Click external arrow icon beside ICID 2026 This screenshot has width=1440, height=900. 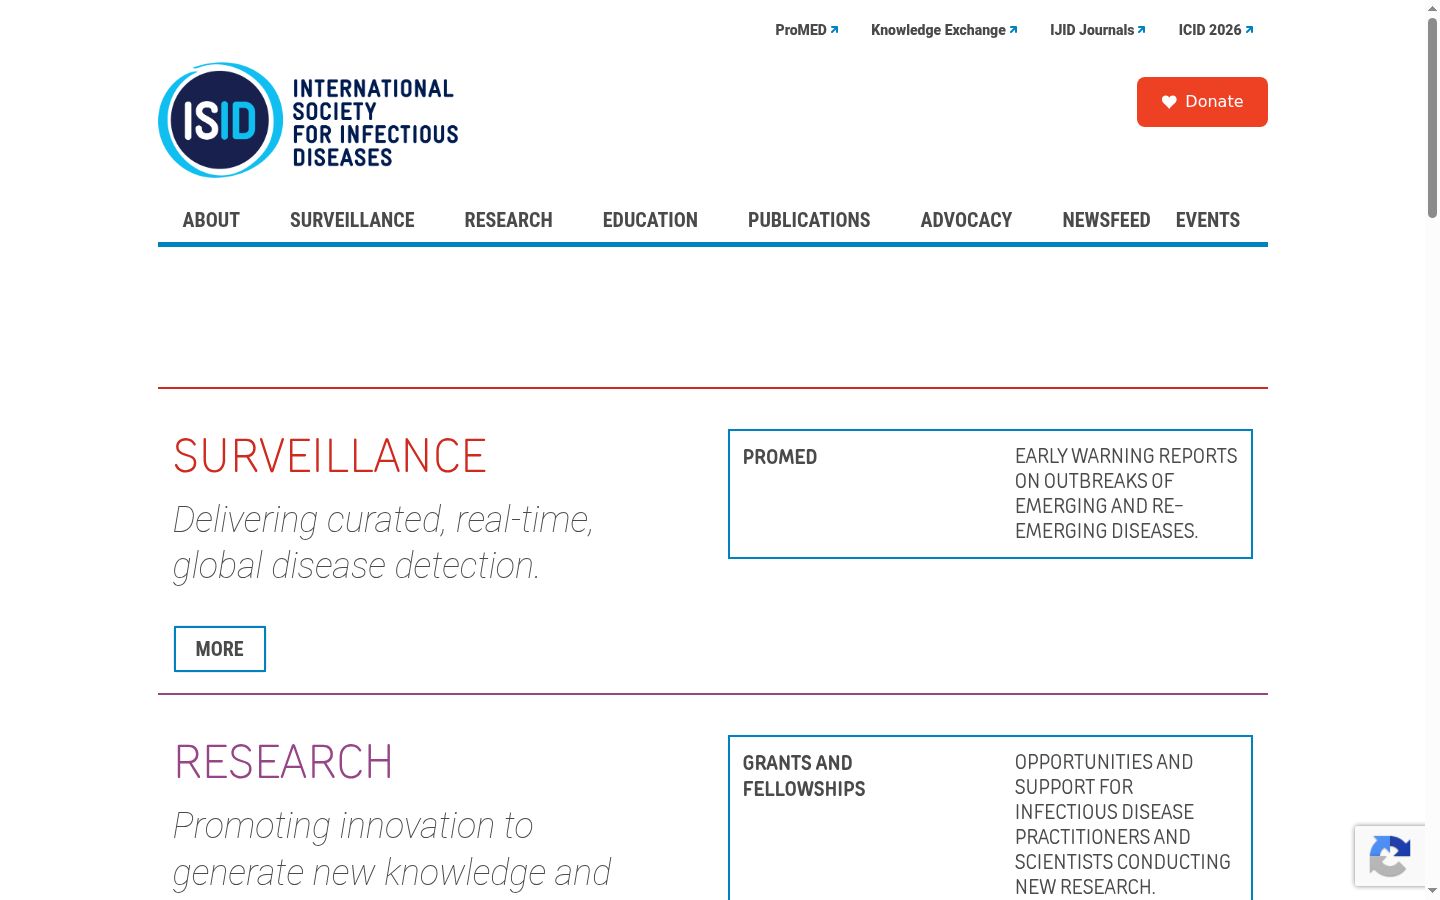point(1249,30)
